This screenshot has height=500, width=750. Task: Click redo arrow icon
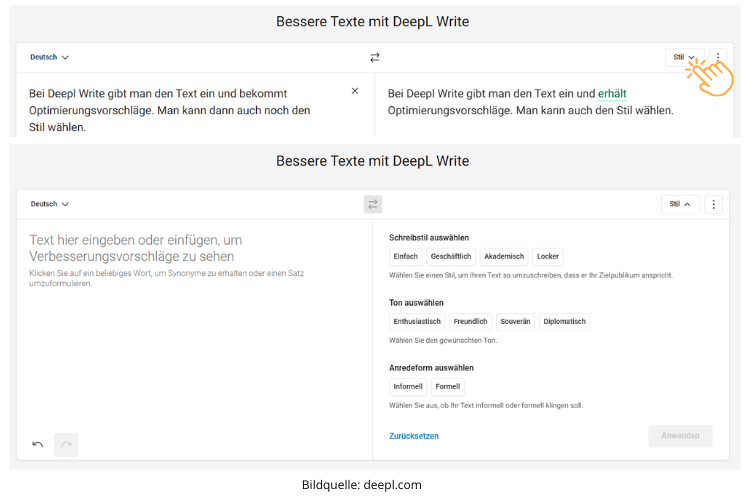tap(66, 444)
